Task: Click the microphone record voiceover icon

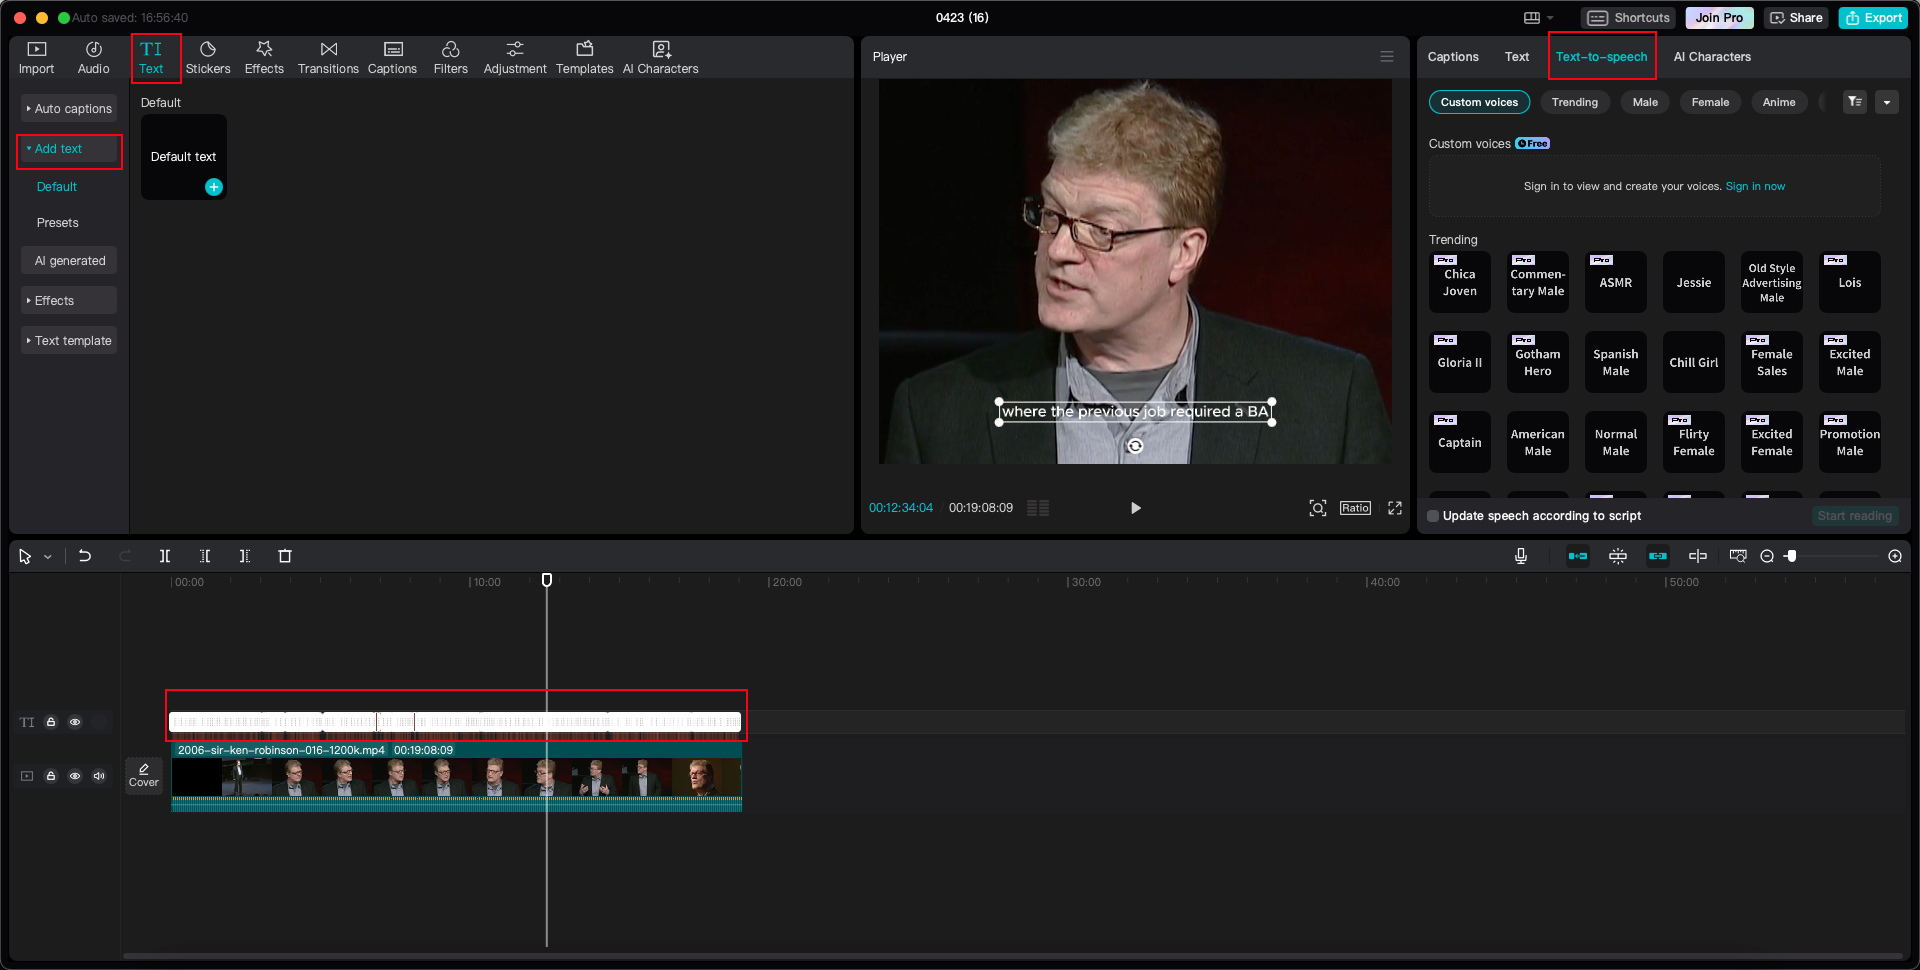Action: 1520,556
